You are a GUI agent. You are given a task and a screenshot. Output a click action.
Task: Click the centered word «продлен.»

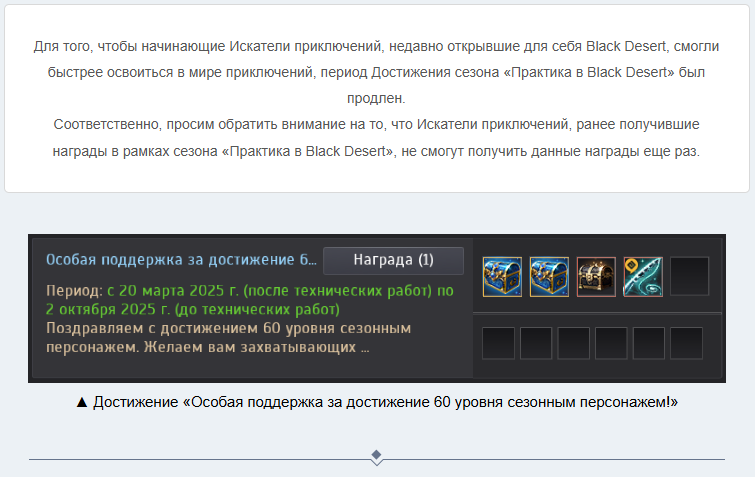376,98
